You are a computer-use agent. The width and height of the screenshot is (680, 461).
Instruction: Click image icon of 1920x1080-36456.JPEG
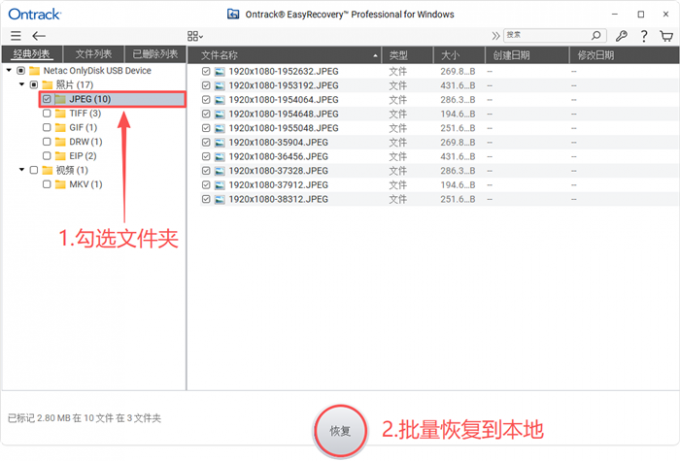220,157
